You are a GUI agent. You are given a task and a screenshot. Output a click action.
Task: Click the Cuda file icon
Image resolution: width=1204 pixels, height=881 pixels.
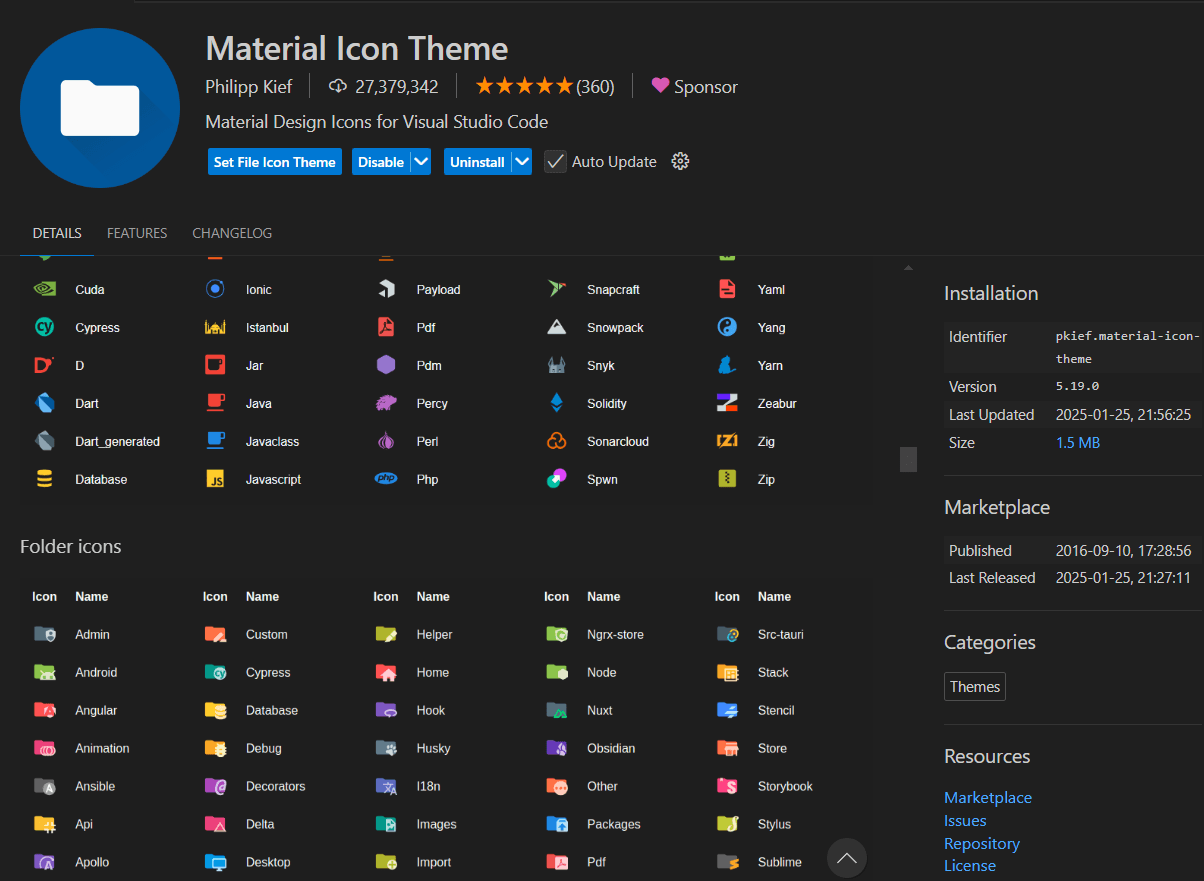[44, 289]
